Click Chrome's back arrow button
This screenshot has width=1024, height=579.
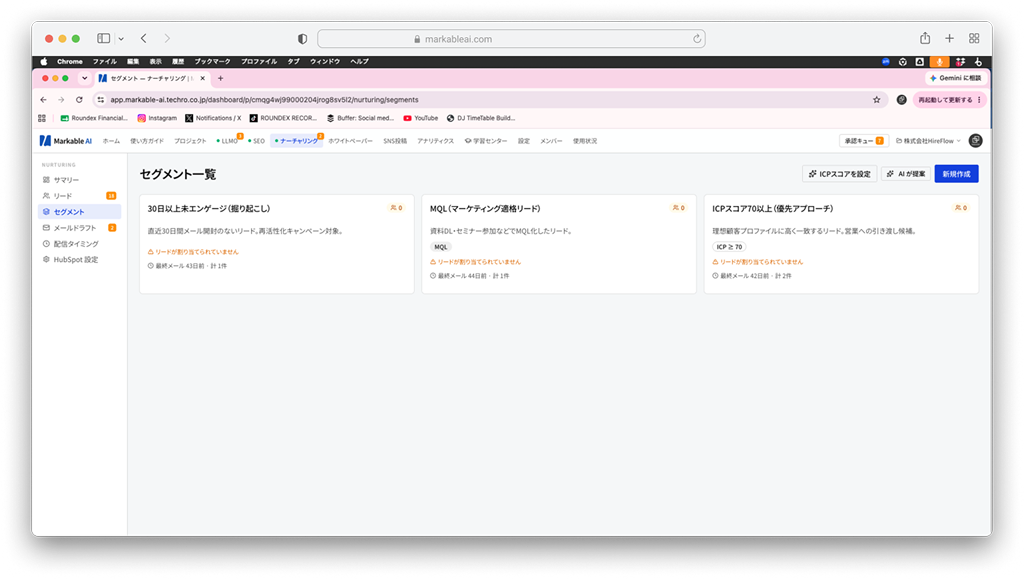click(43, 100)
